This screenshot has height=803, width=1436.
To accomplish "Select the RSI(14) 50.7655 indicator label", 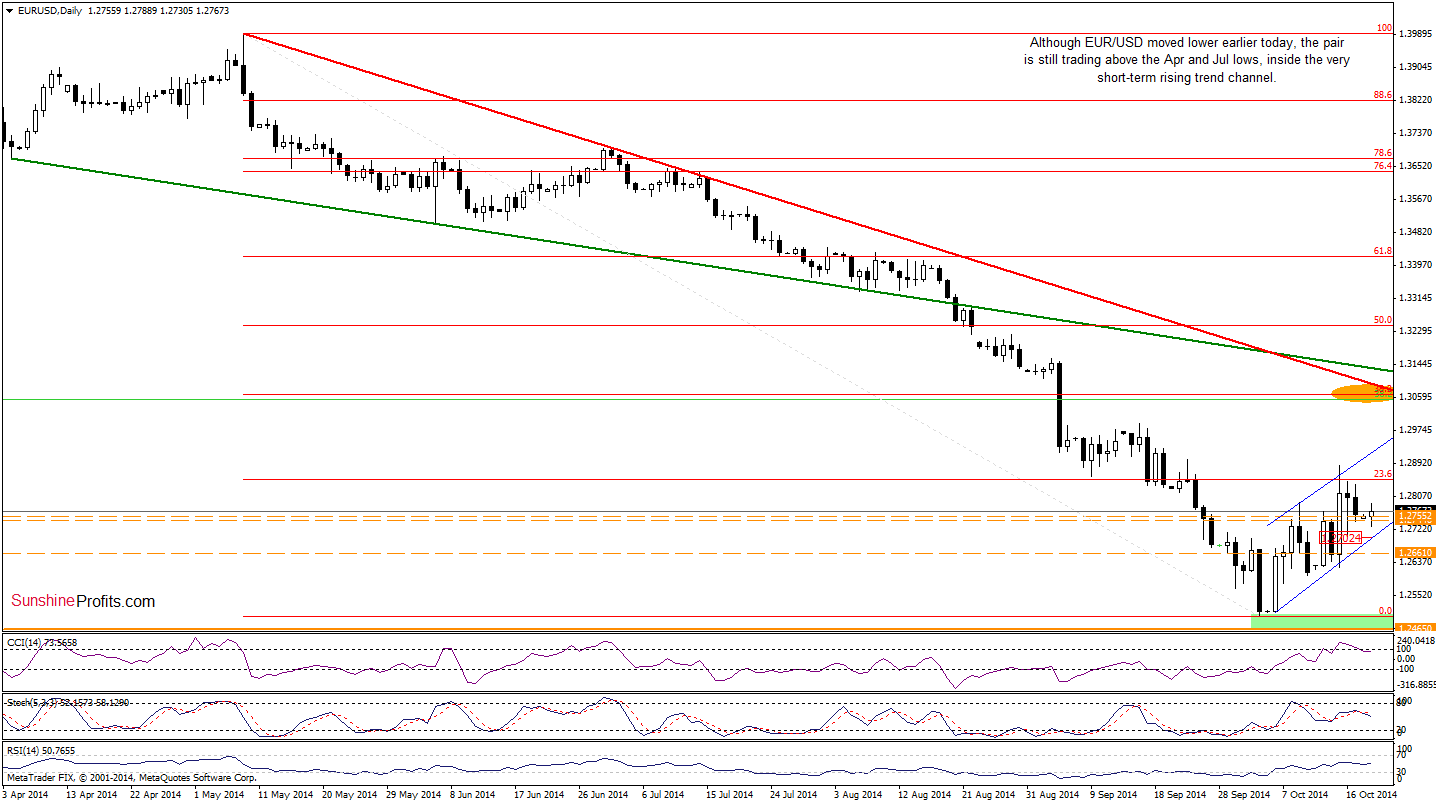I will click(41, 751).
